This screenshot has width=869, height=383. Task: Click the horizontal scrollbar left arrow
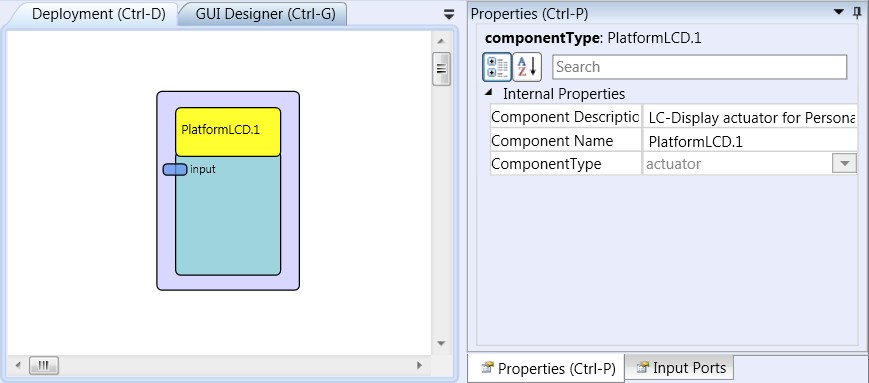18,365
